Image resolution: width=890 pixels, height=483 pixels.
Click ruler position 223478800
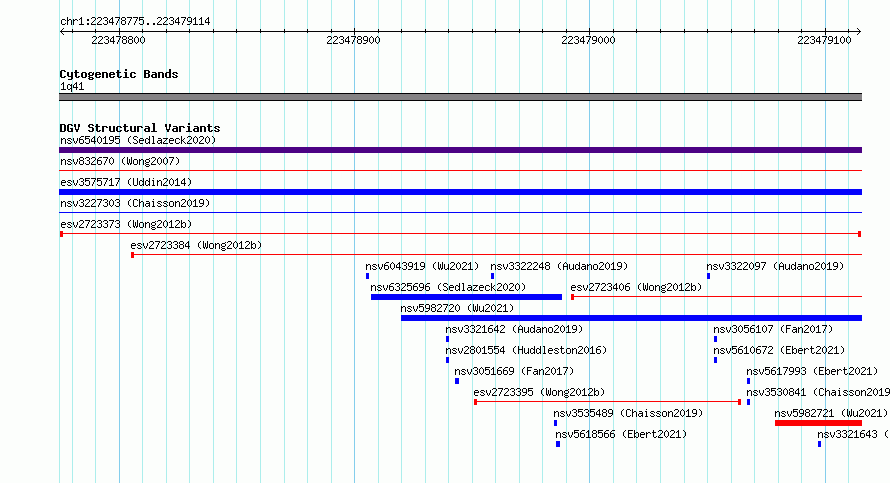coord(118,40)
